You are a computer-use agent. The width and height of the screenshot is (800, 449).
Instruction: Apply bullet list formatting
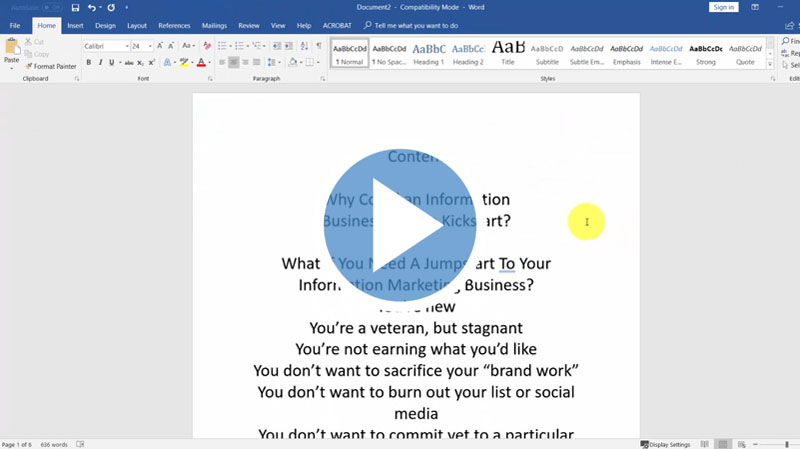pyautogui.click(x=223, y=46)
